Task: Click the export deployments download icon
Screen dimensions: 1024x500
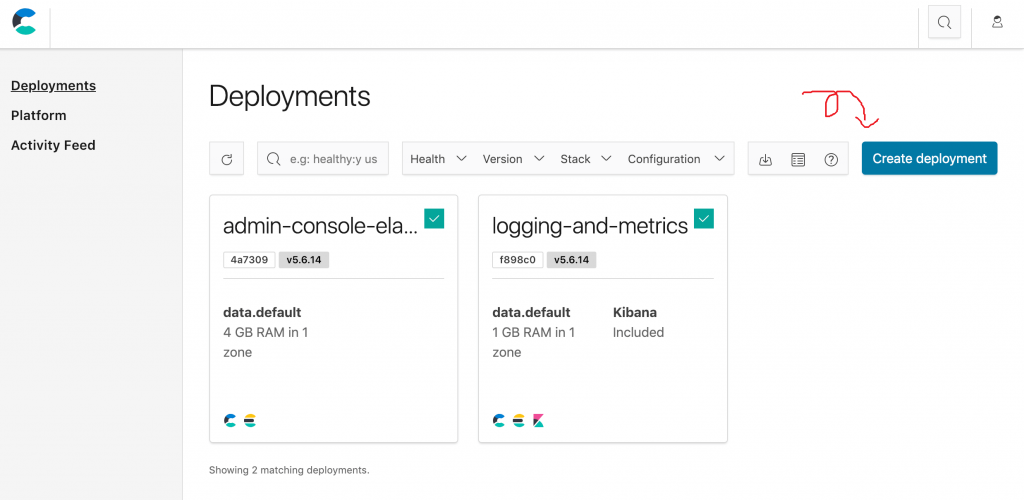Action: click(765, 159)
